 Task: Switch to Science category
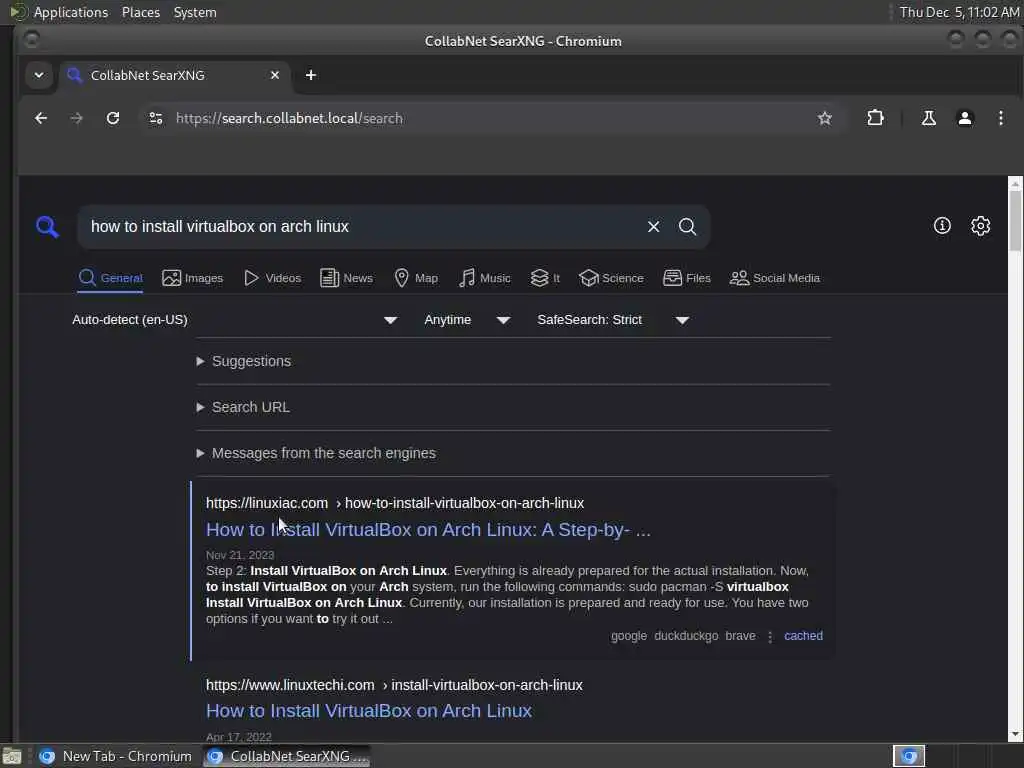tap(611, 278)
